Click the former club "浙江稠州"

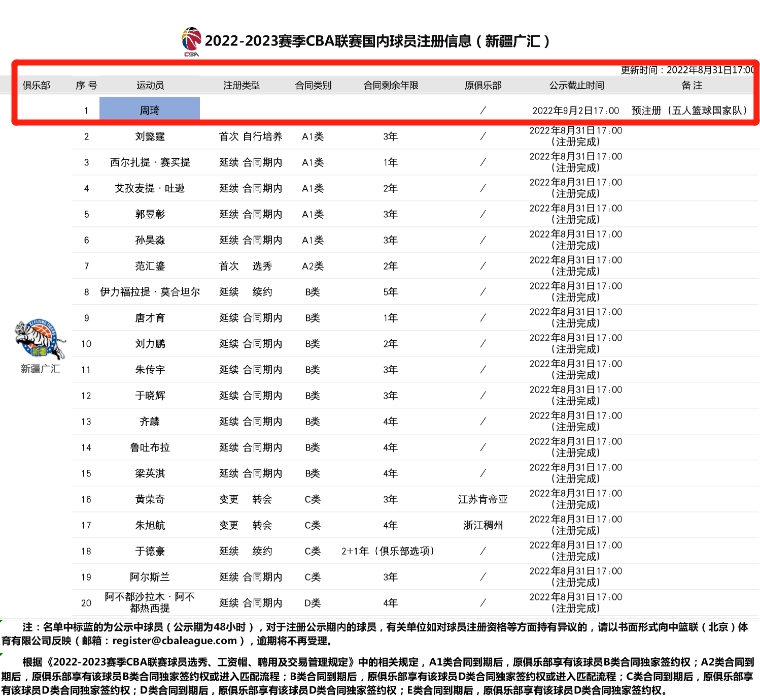tap(483, 525)
